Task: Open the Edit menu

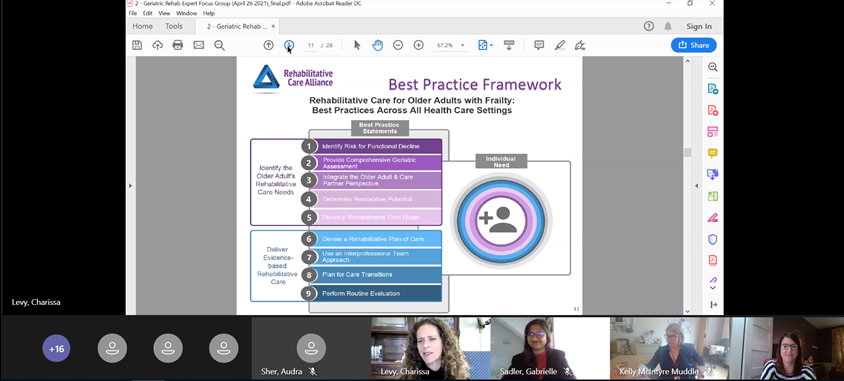Action: pos(147,13)
